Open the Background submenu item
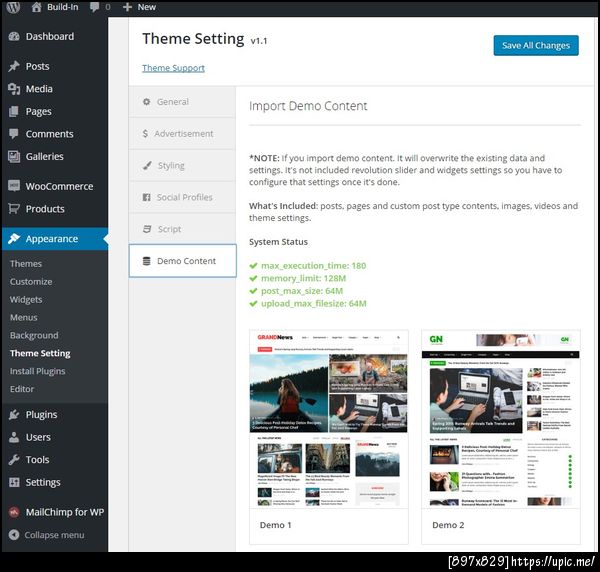Screen dimensions: 600x572 (x=34, y=336)
